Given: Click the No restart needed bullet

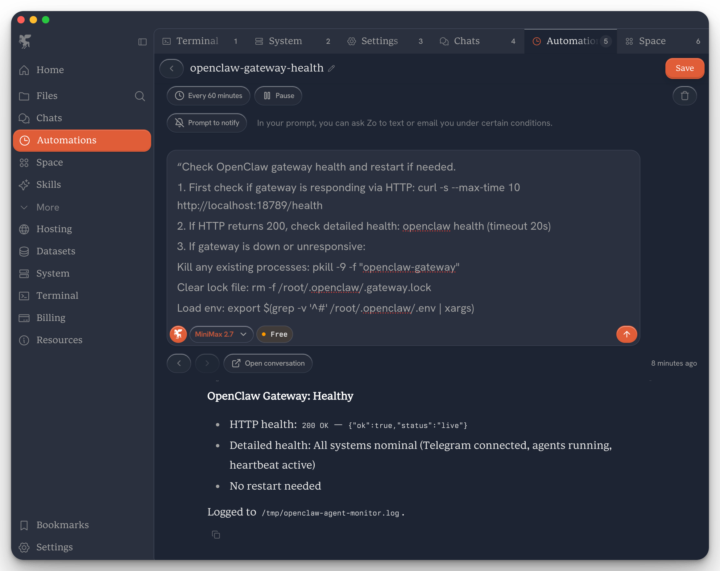Looking at the screenshot, I should 275,486.
